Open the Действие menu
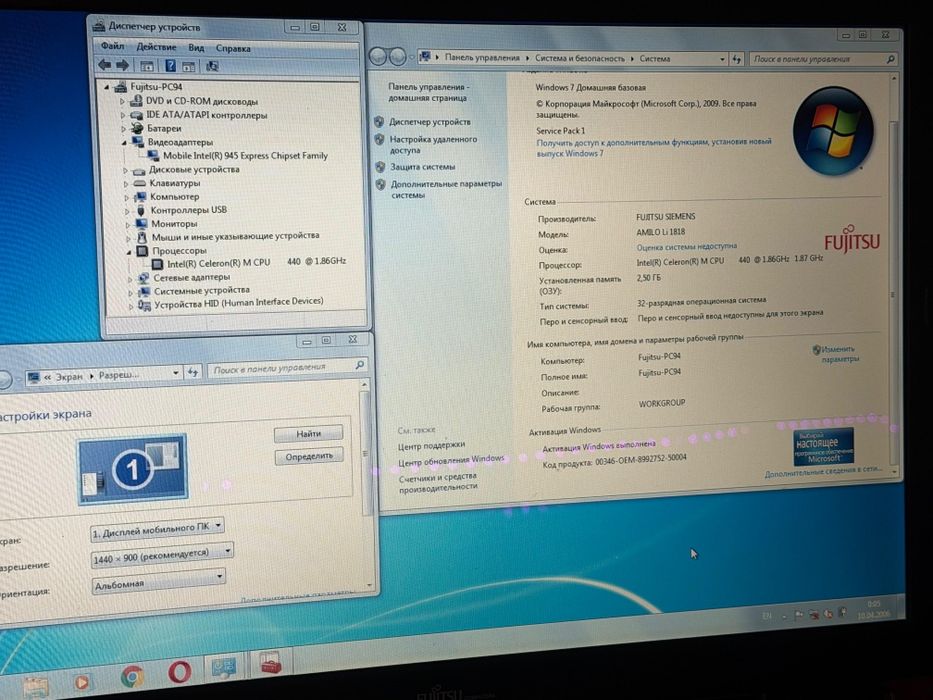Screen dimensions: 933x700 click(x=156, y=46)
